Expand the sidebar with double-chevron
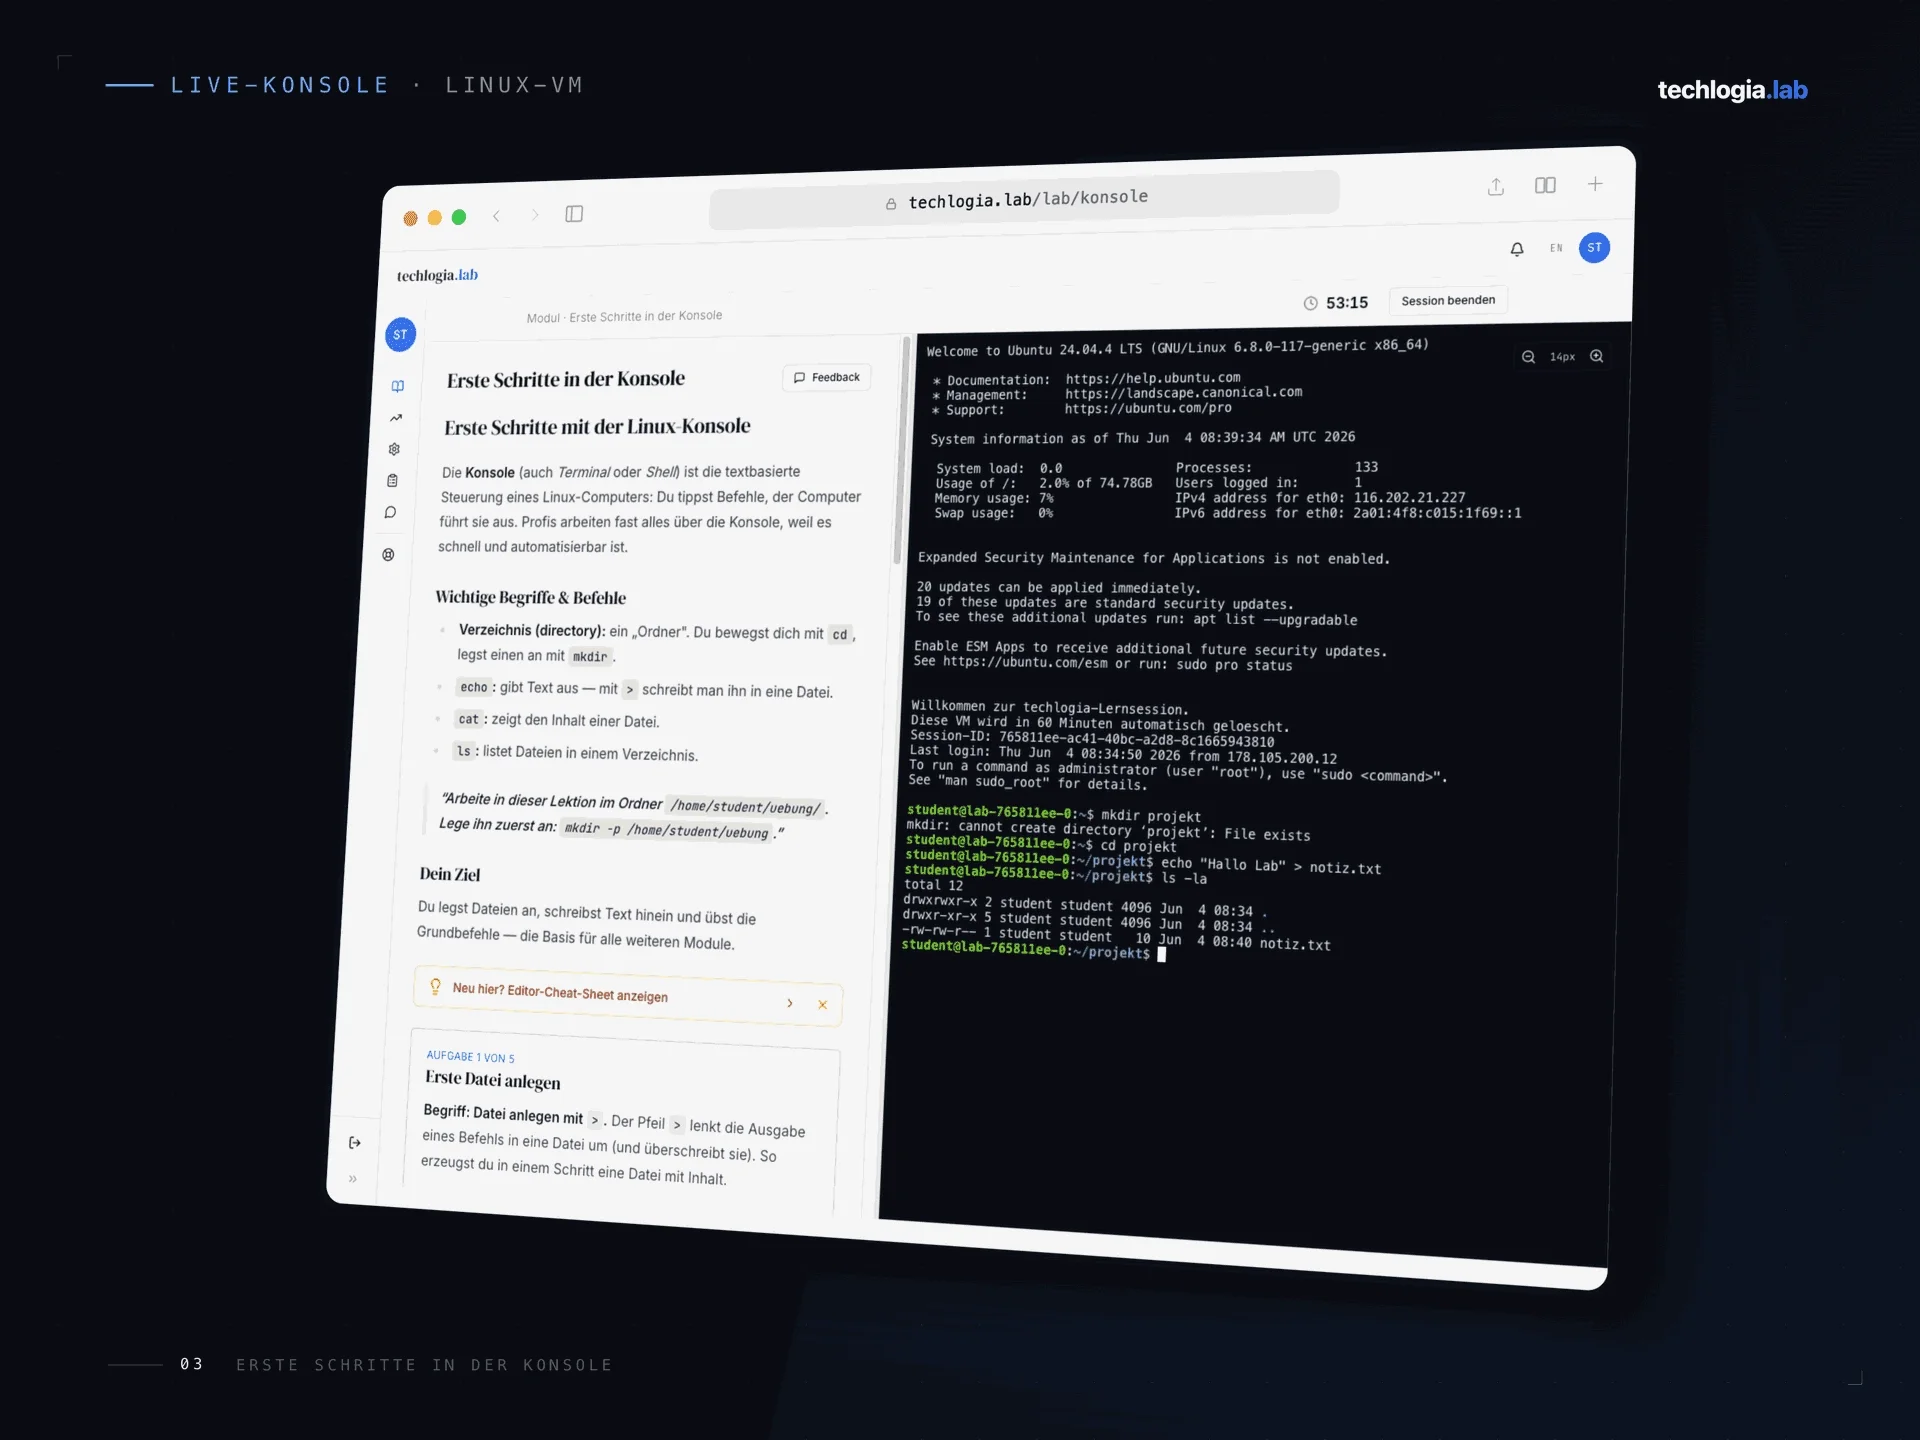This screenshot has height=1440, width=1920. point(353,1179)
